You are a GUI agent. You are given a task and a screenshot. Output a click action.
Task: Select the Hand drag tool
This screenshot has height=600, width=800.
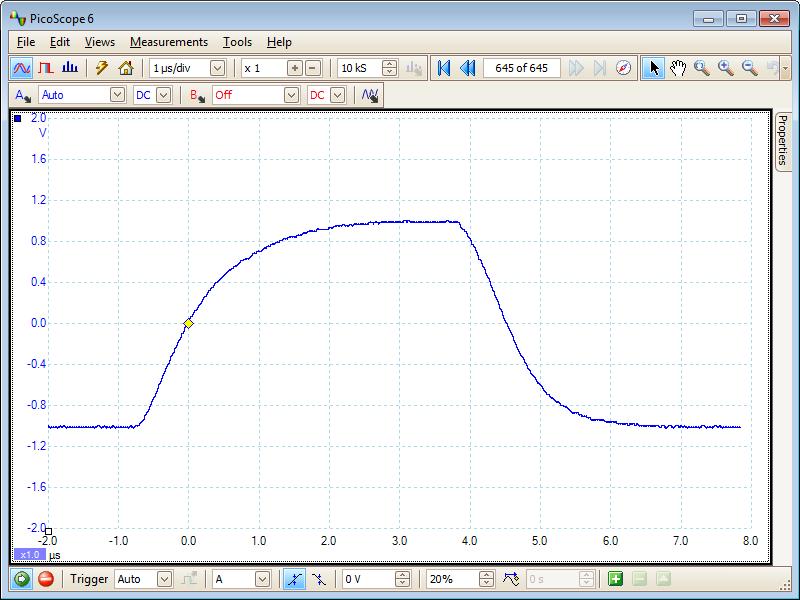pos(678,68)
